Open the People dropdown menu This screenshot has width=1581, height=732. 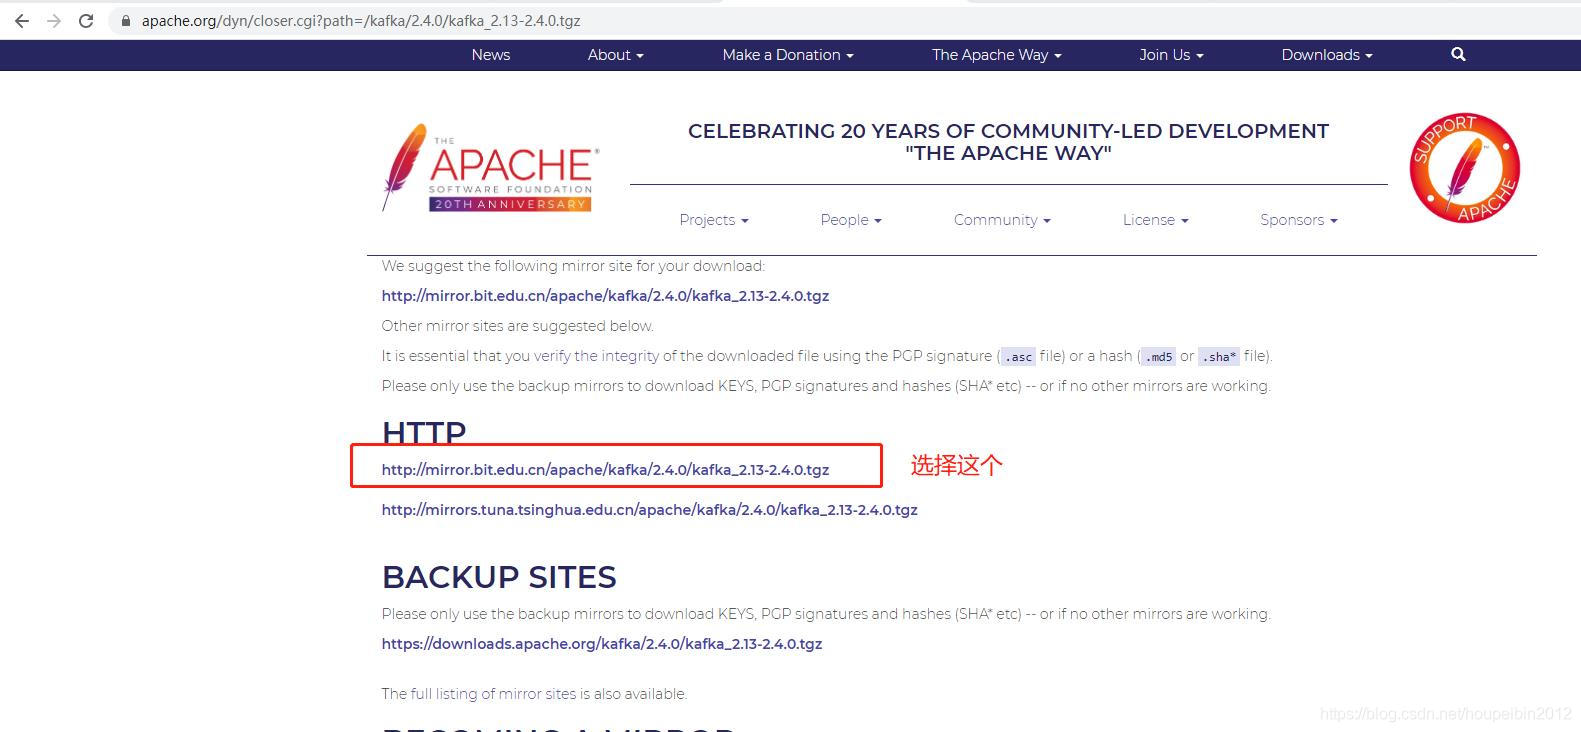[851, 220]
